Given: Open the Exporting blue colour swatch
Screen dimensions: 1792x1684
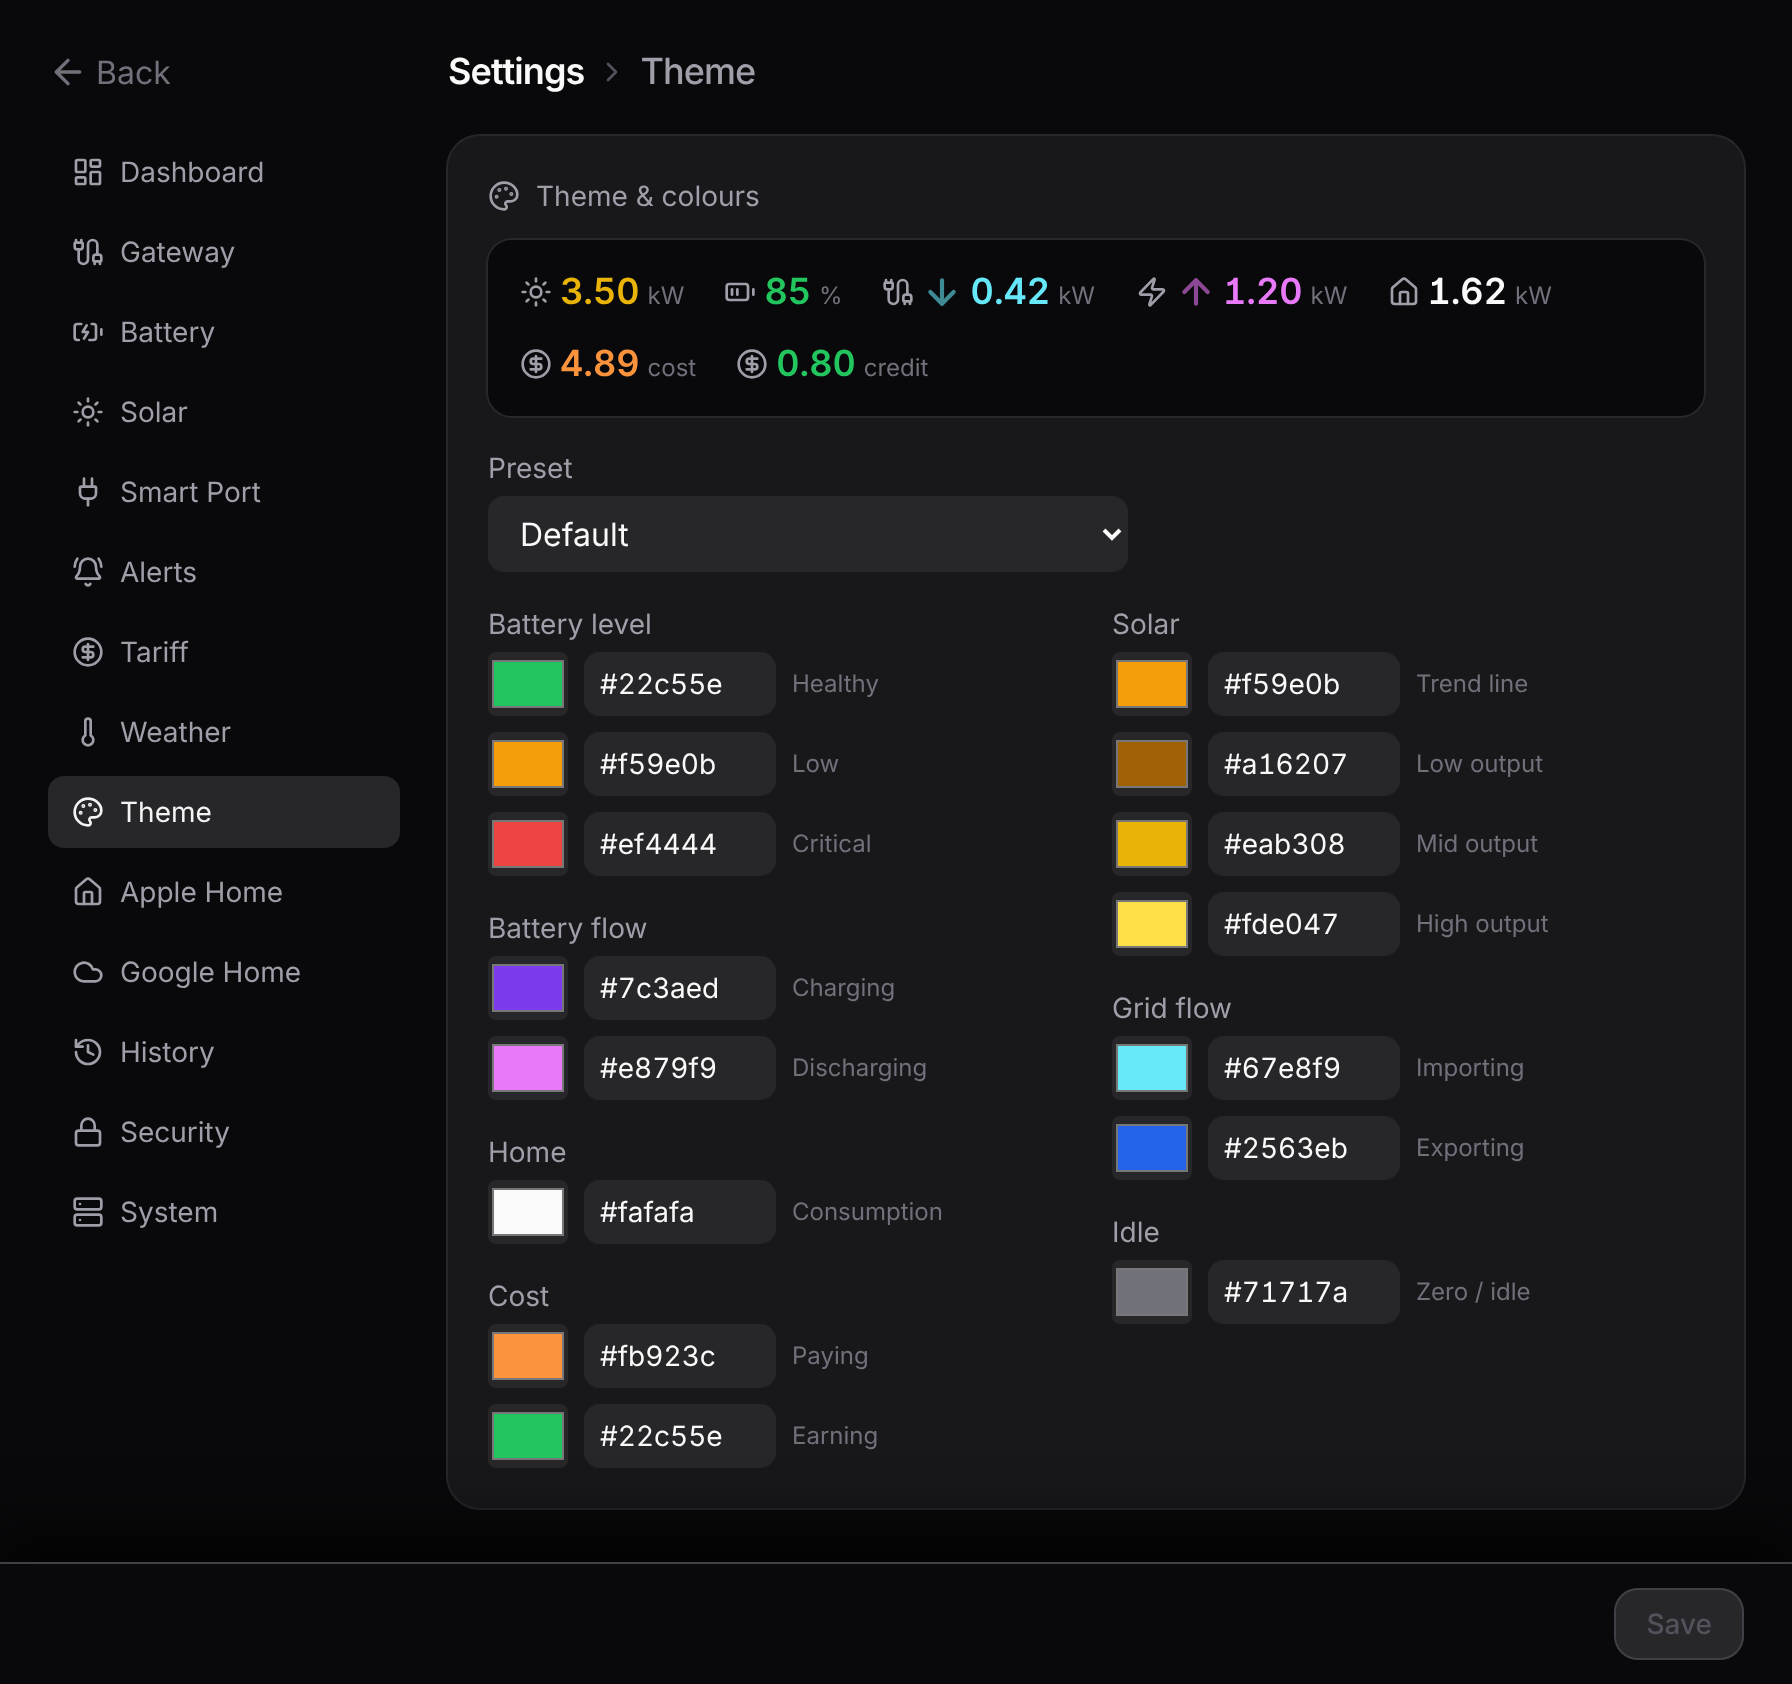Looking at the screenshot, I should [1152, 1148].
